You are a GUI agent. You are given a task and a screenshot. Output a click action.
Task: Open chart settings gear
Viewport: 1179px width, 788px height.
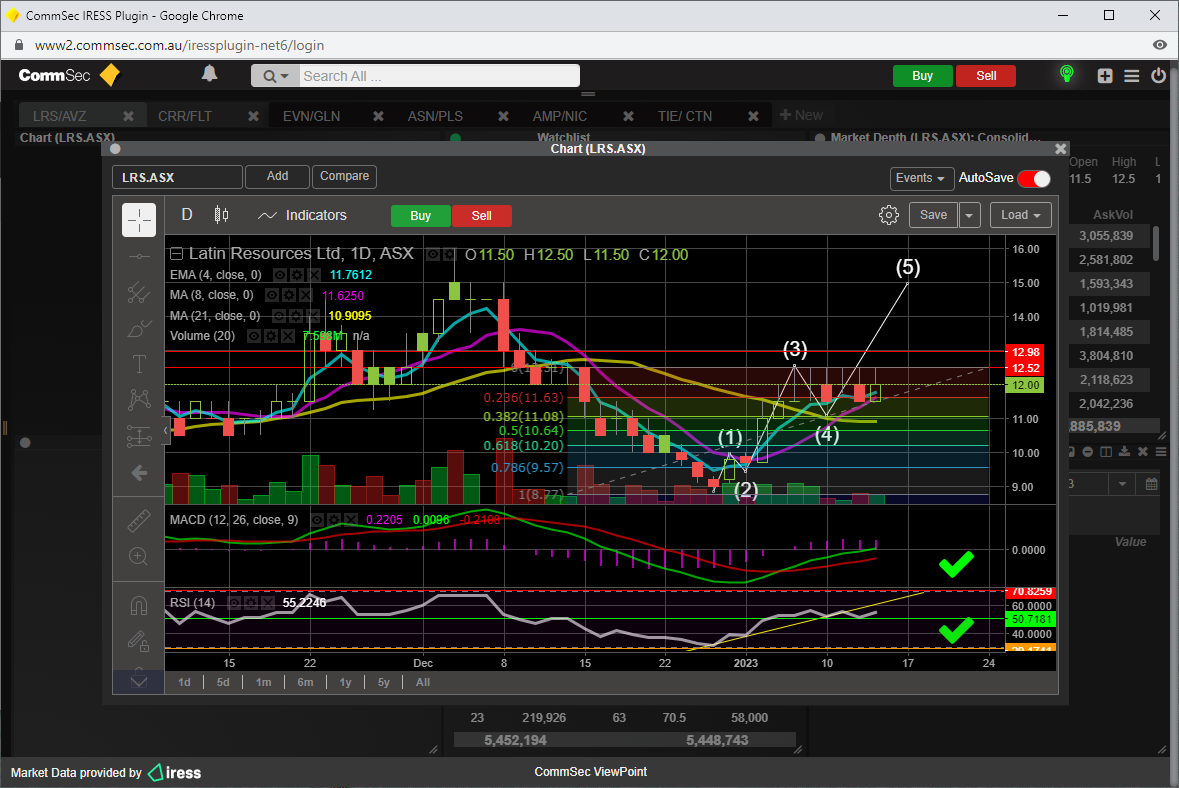tap(888, 215)
